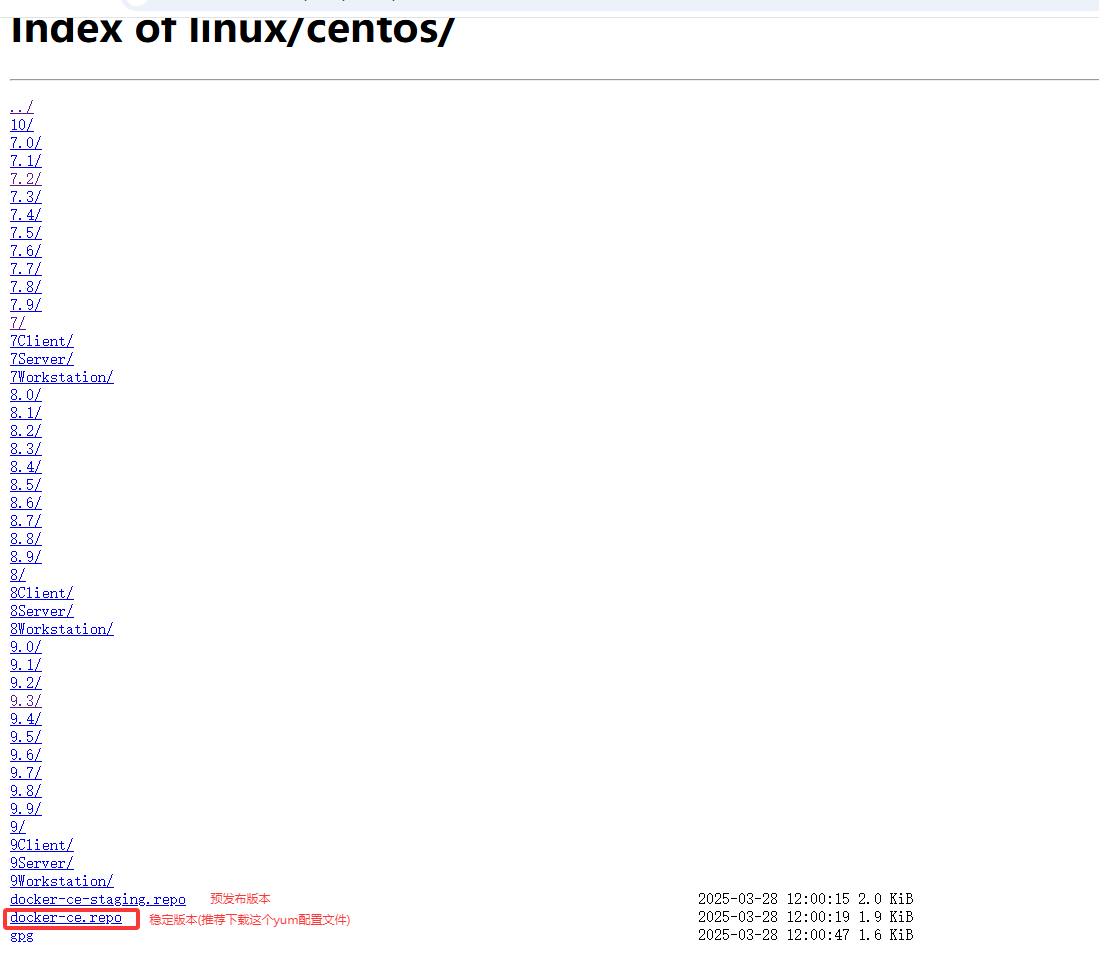Open the 9.5/ directory
This screenshot has width=1099, height=954.
coord(26,737)
